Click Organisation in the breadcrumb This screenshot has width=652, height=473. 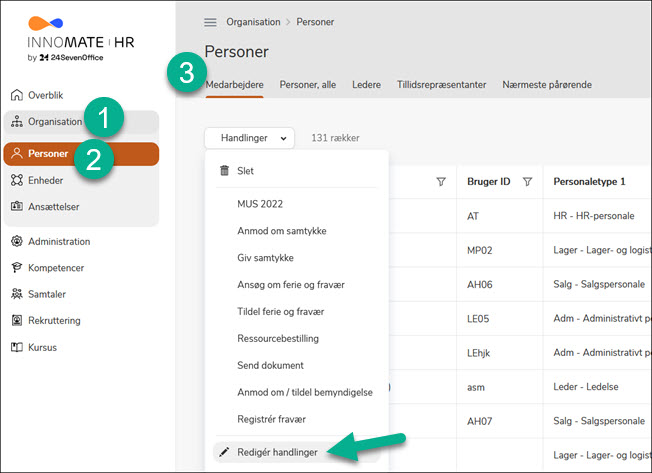click(x=252, y=22)
